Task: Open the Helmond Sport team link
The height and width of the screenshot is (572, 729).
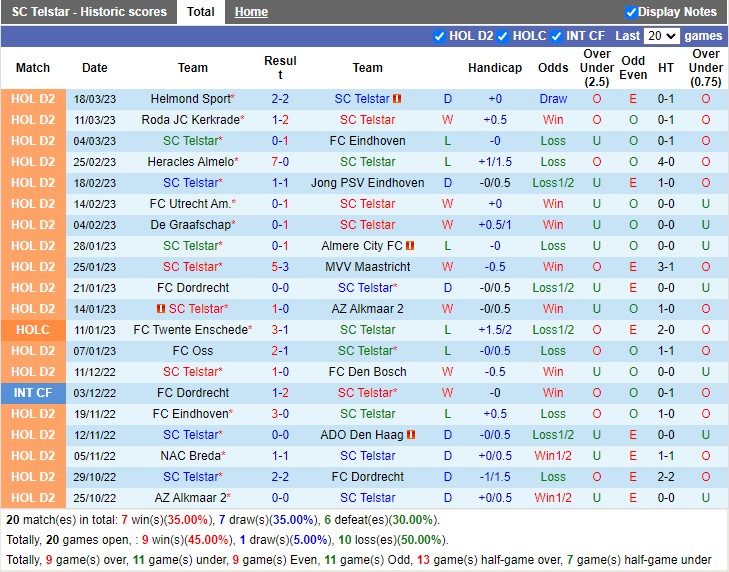Action: pyautogui.click(x=190, y=99)
